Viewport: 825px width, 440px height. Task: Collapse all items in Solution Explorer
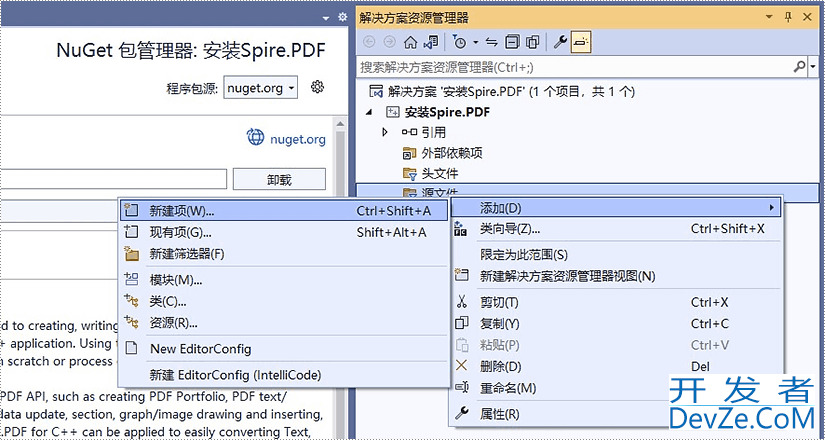tap(511, 42)
